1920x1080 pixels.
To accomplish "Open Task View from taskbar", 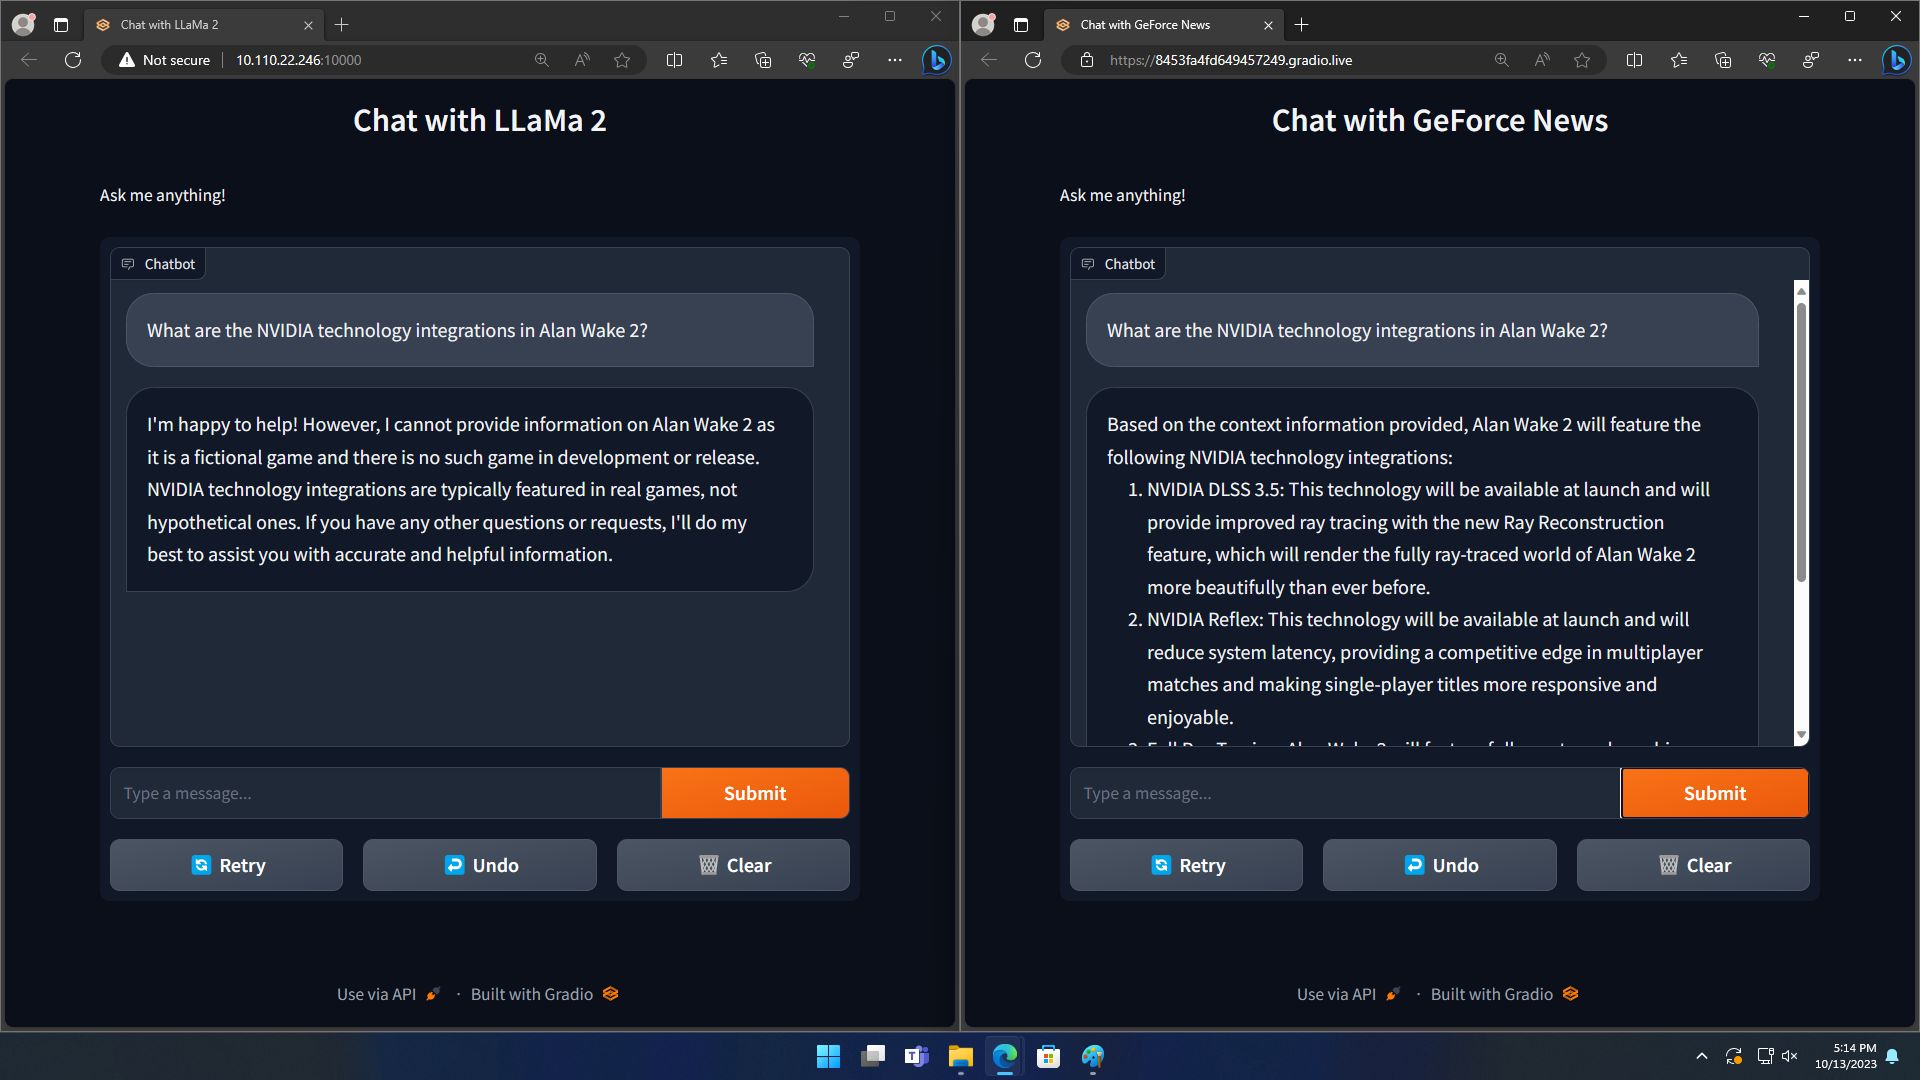I will click(872, 1056).
